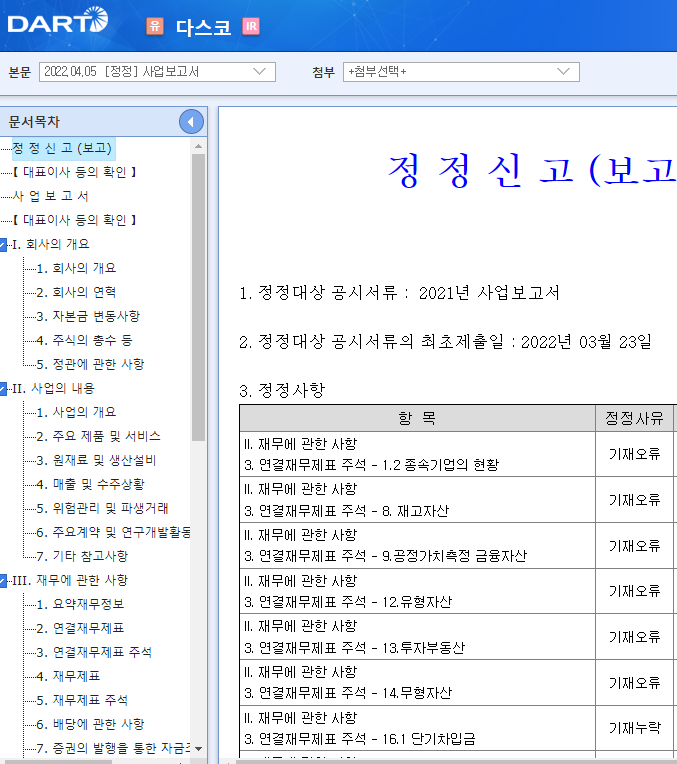Open 5. 재무제표 주석 tree item
This screenshot has width=677, height=764.
pyautogui.click(x=82, y=700)
